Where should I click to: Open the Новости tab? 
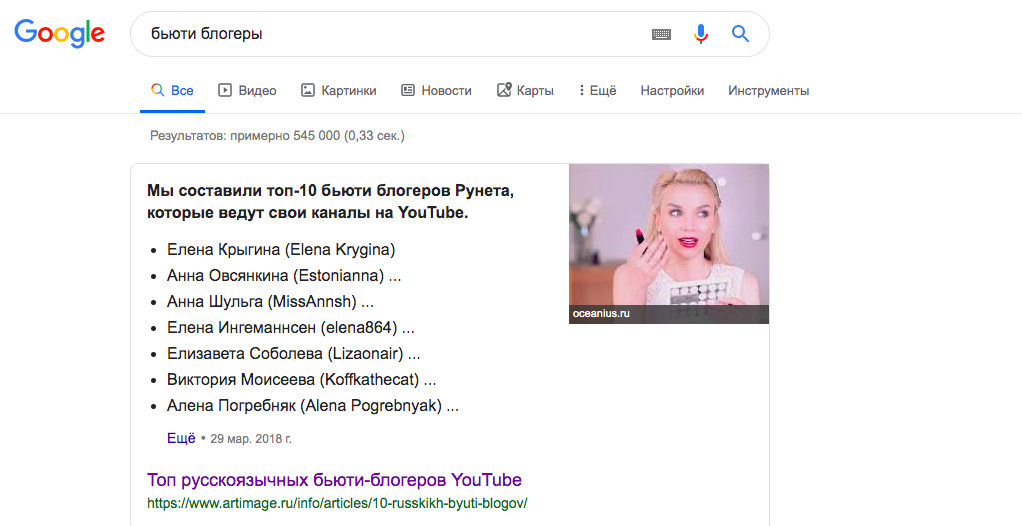436,91
